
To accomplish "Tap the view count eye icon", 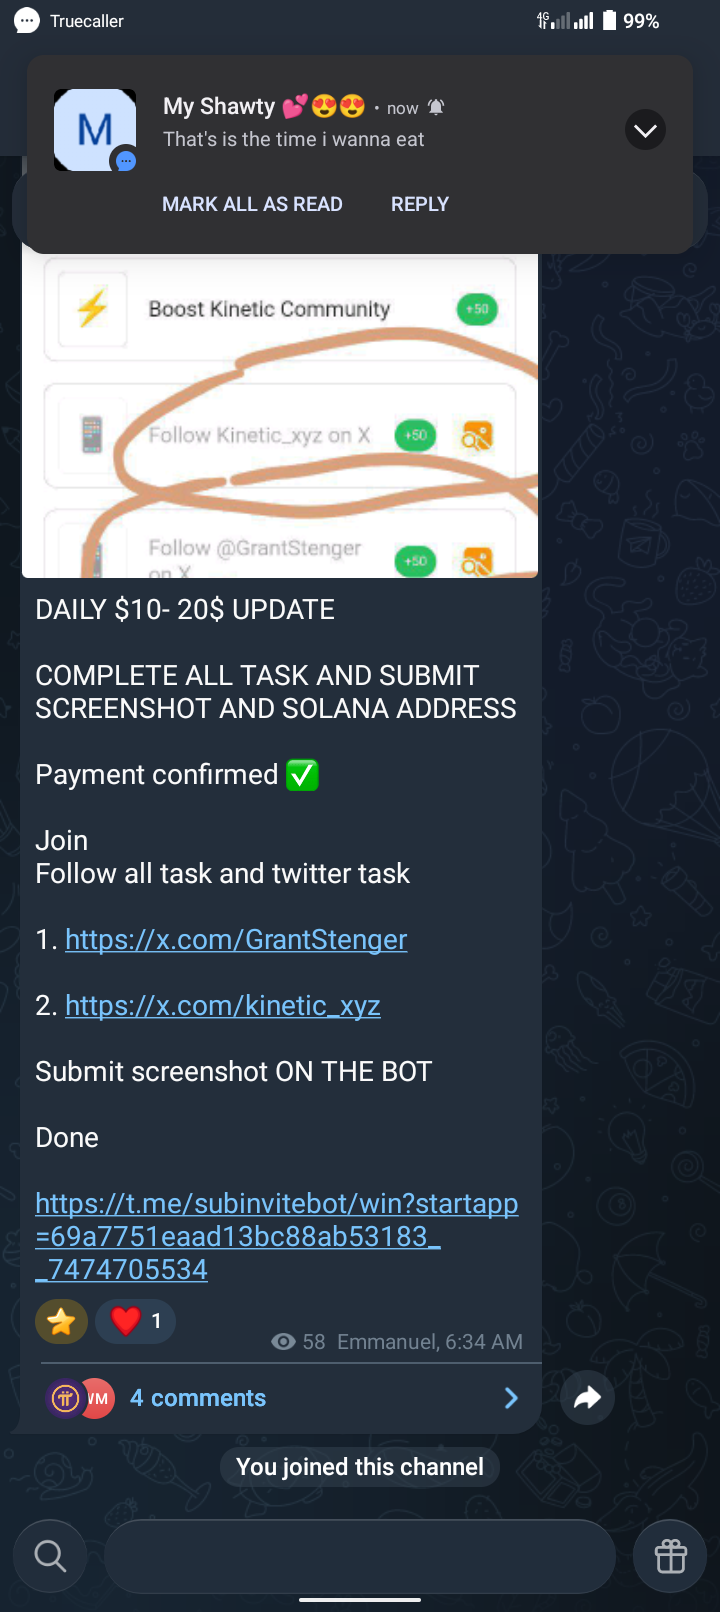I will pos(283,1342).
